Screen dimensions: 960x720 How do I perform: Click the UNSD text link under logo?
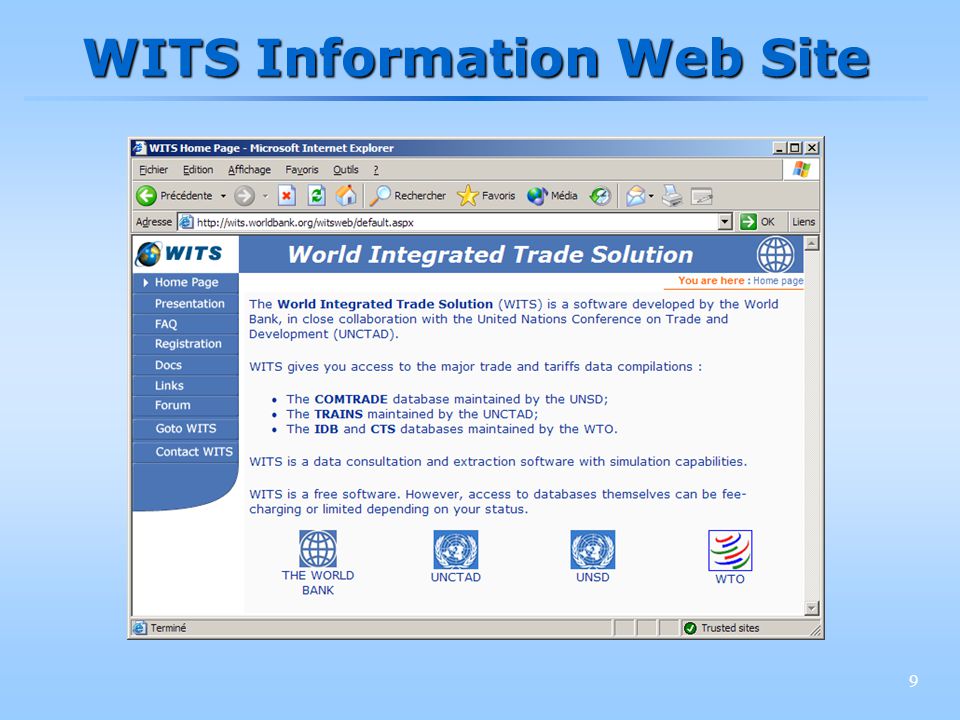click(593, 577)
